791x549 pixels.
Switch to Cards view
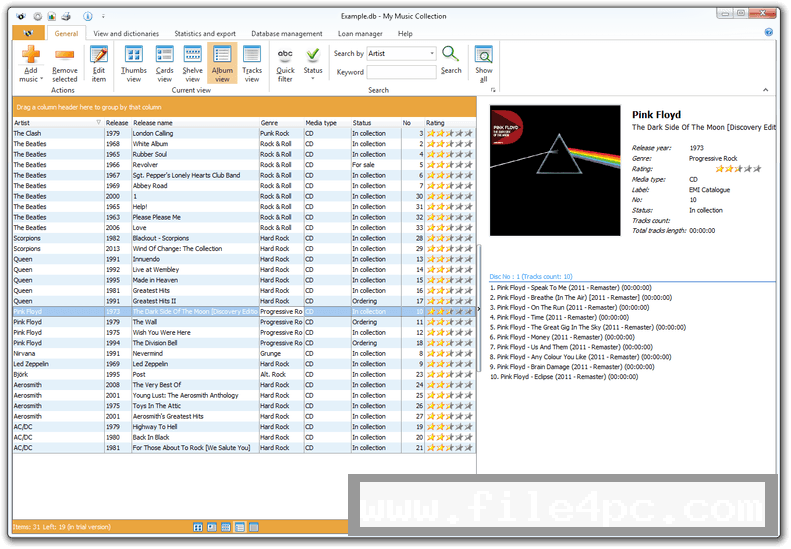[x=164, y=64]
